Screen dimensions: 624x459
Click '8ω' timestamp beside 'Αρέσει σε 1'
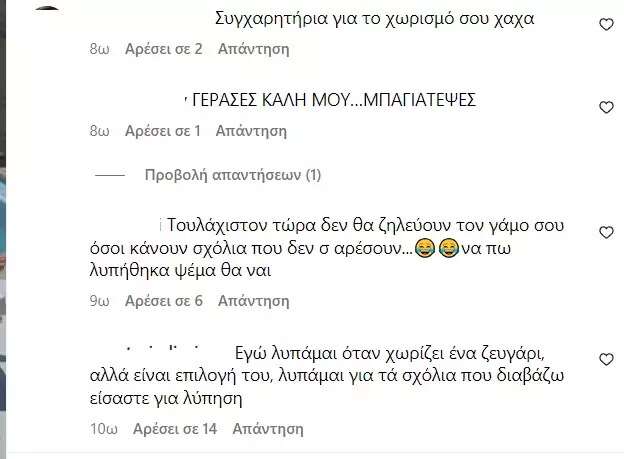click(99, 131)
